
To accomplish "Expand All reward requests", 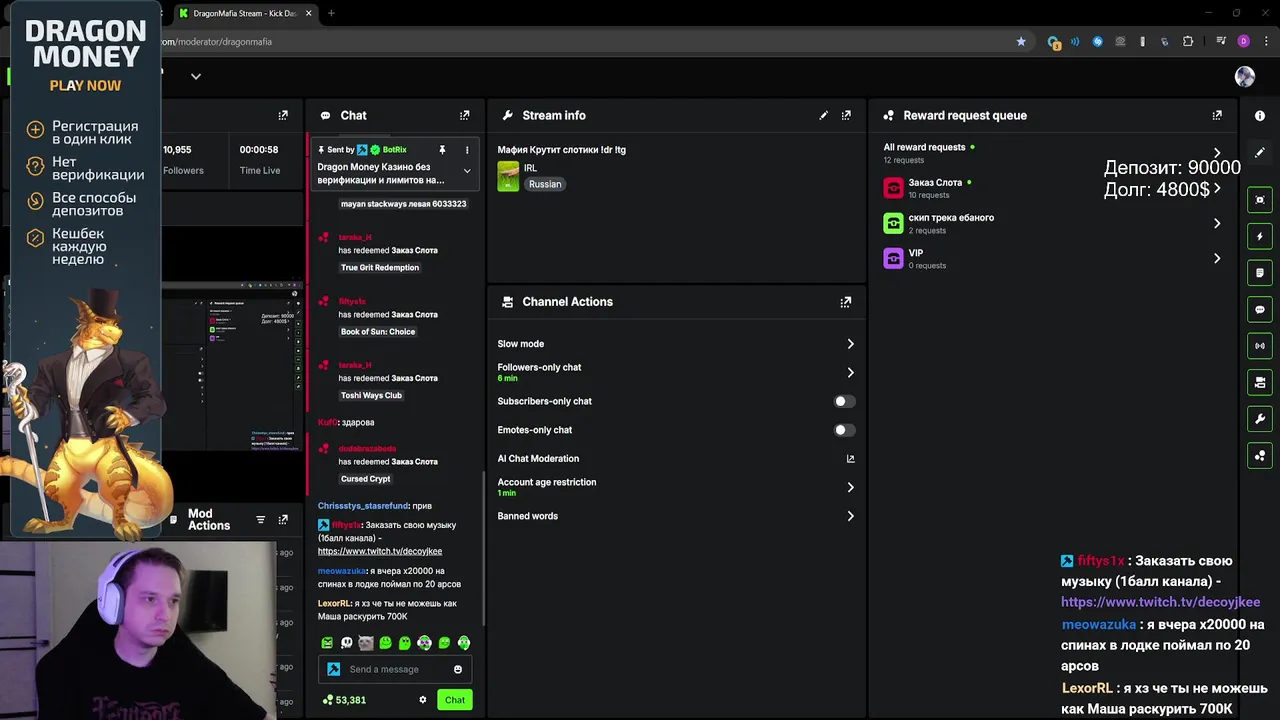I will (x=1217, y=153).
